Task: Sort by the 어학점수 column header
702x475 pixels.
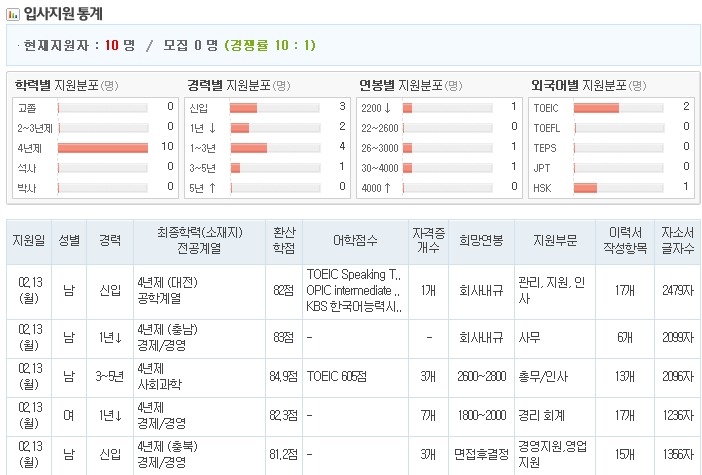Action: [355, 241]
